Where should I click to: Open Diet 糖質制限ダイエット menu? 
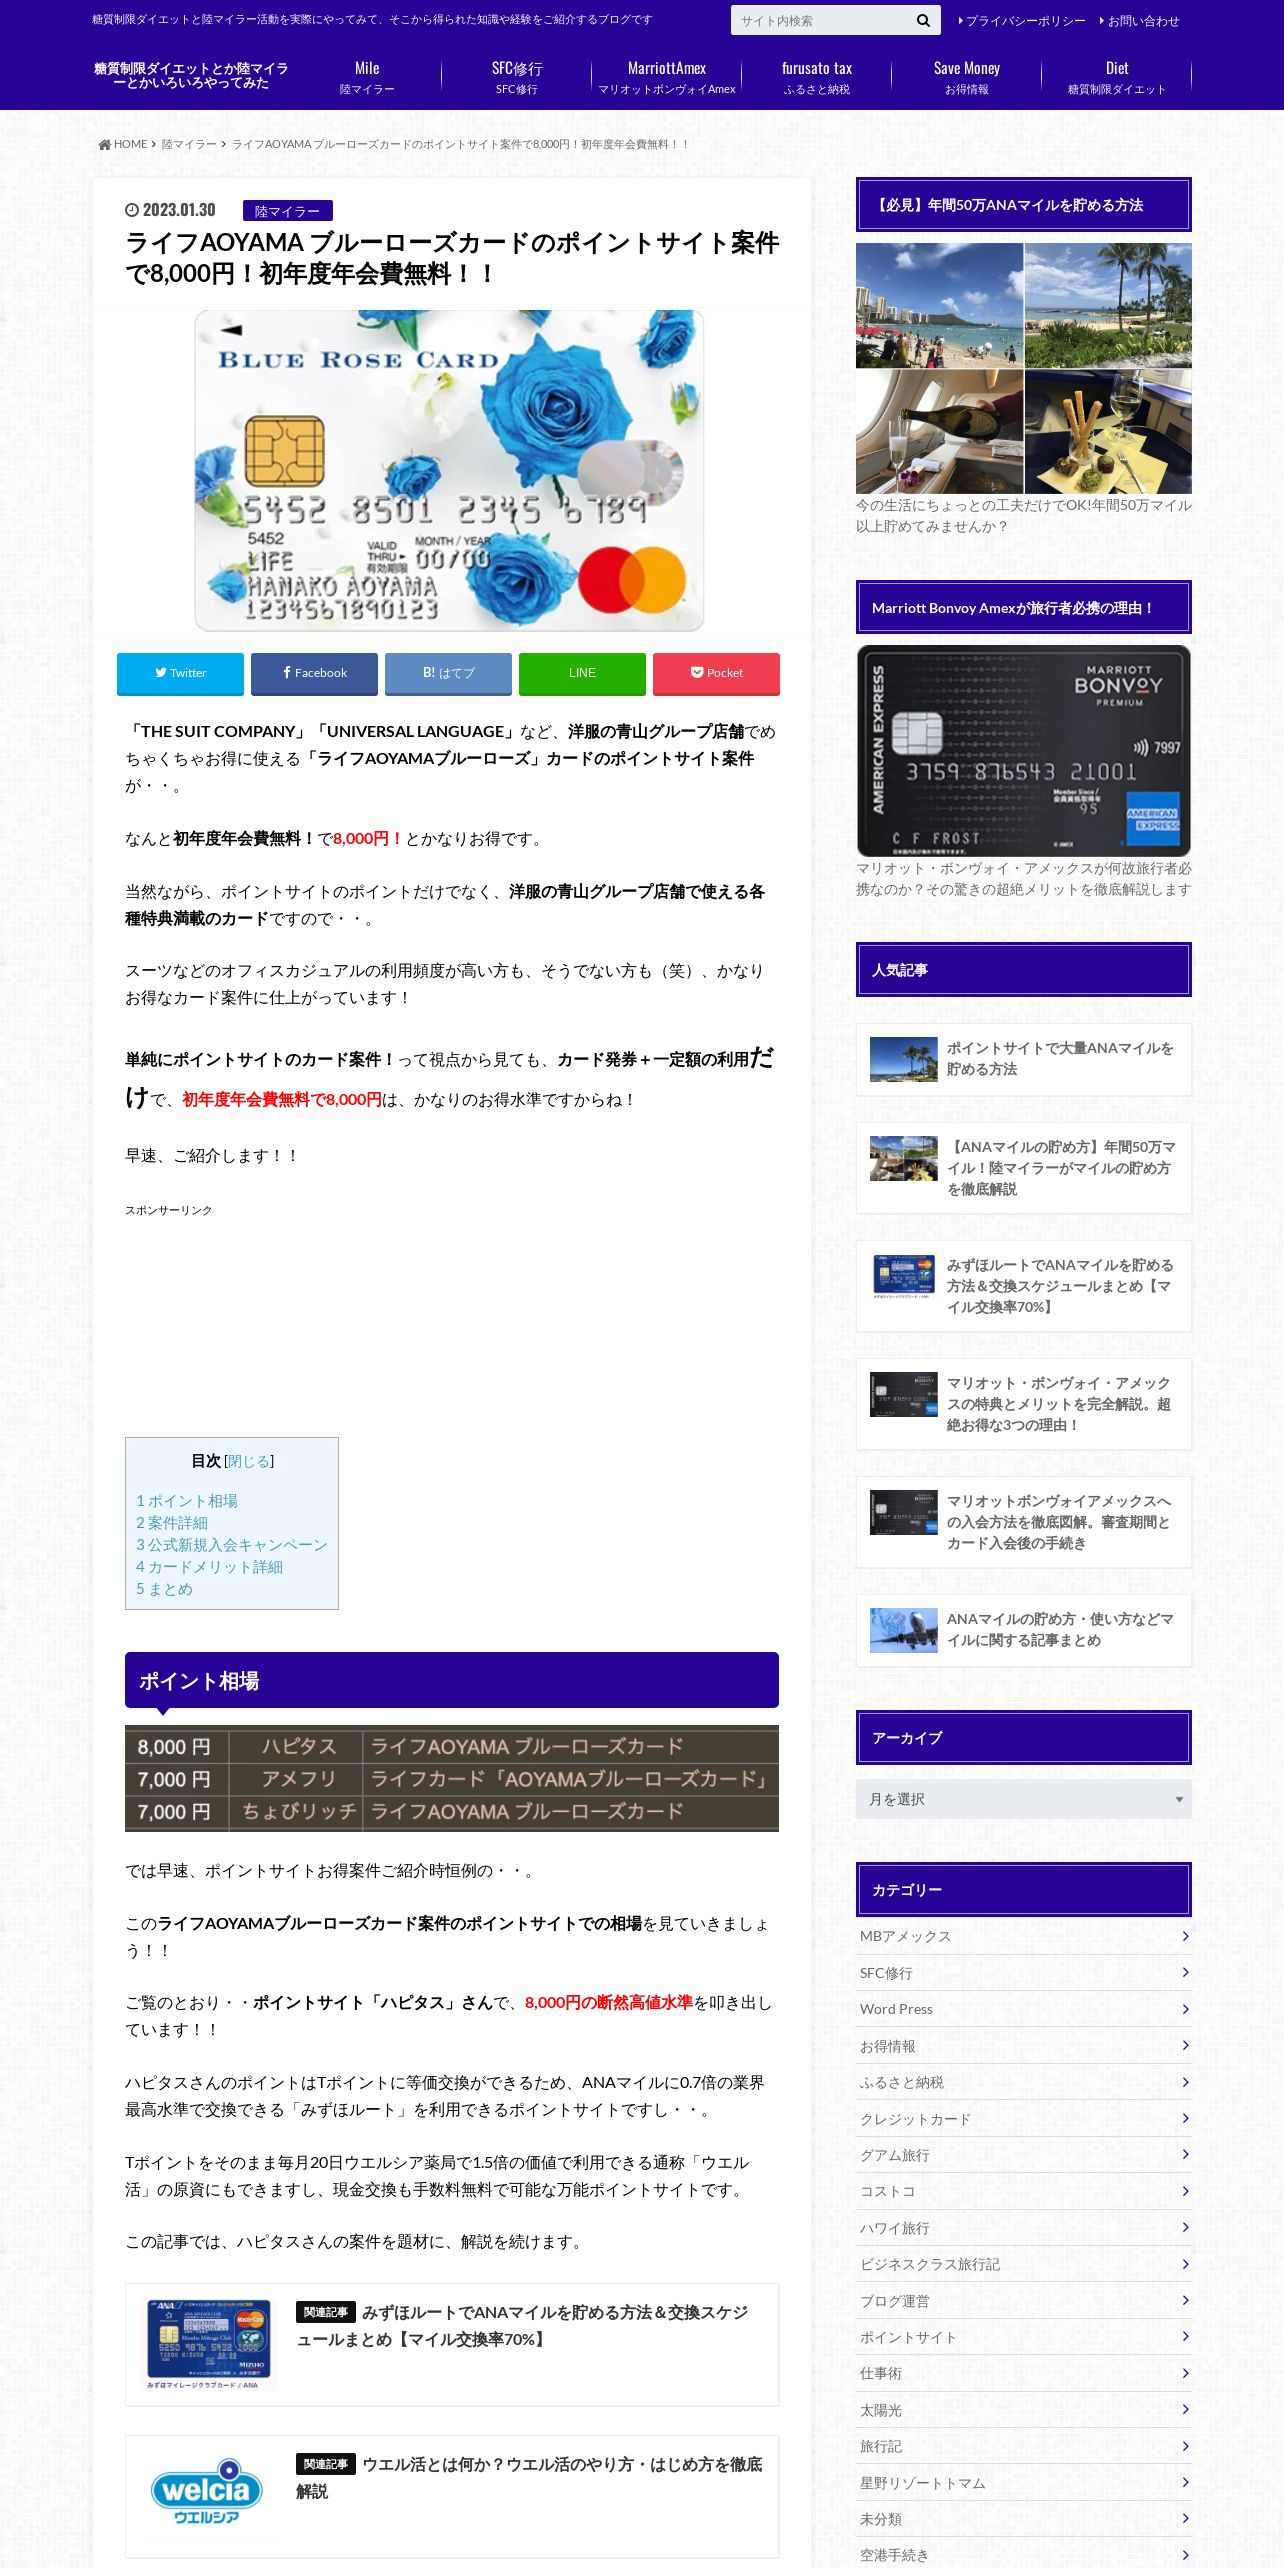tap(1117, 77)
